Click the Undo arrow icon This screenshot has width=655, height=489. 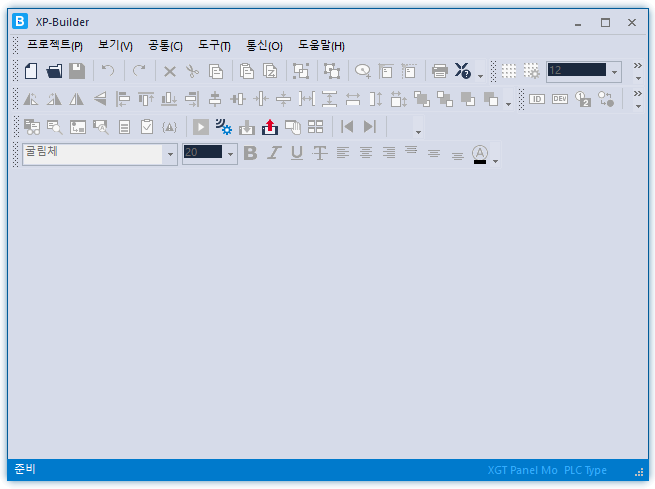coord(108,71)
